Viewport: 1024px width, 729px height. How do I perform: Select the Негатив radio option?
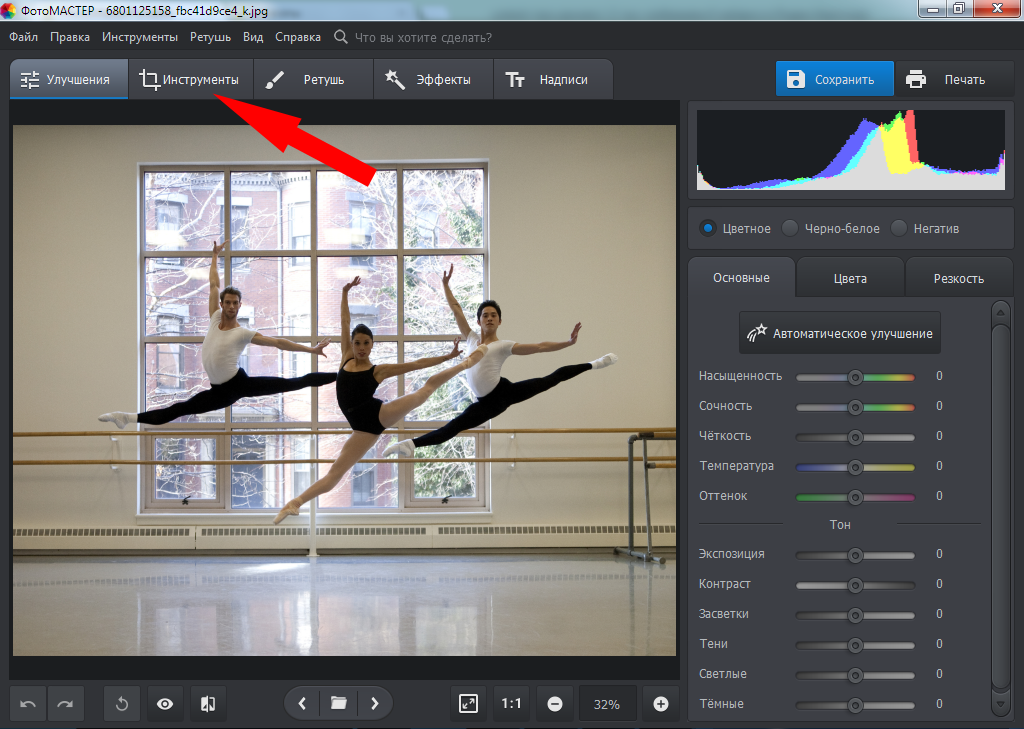pyautogui.click(x=900, y=229)
